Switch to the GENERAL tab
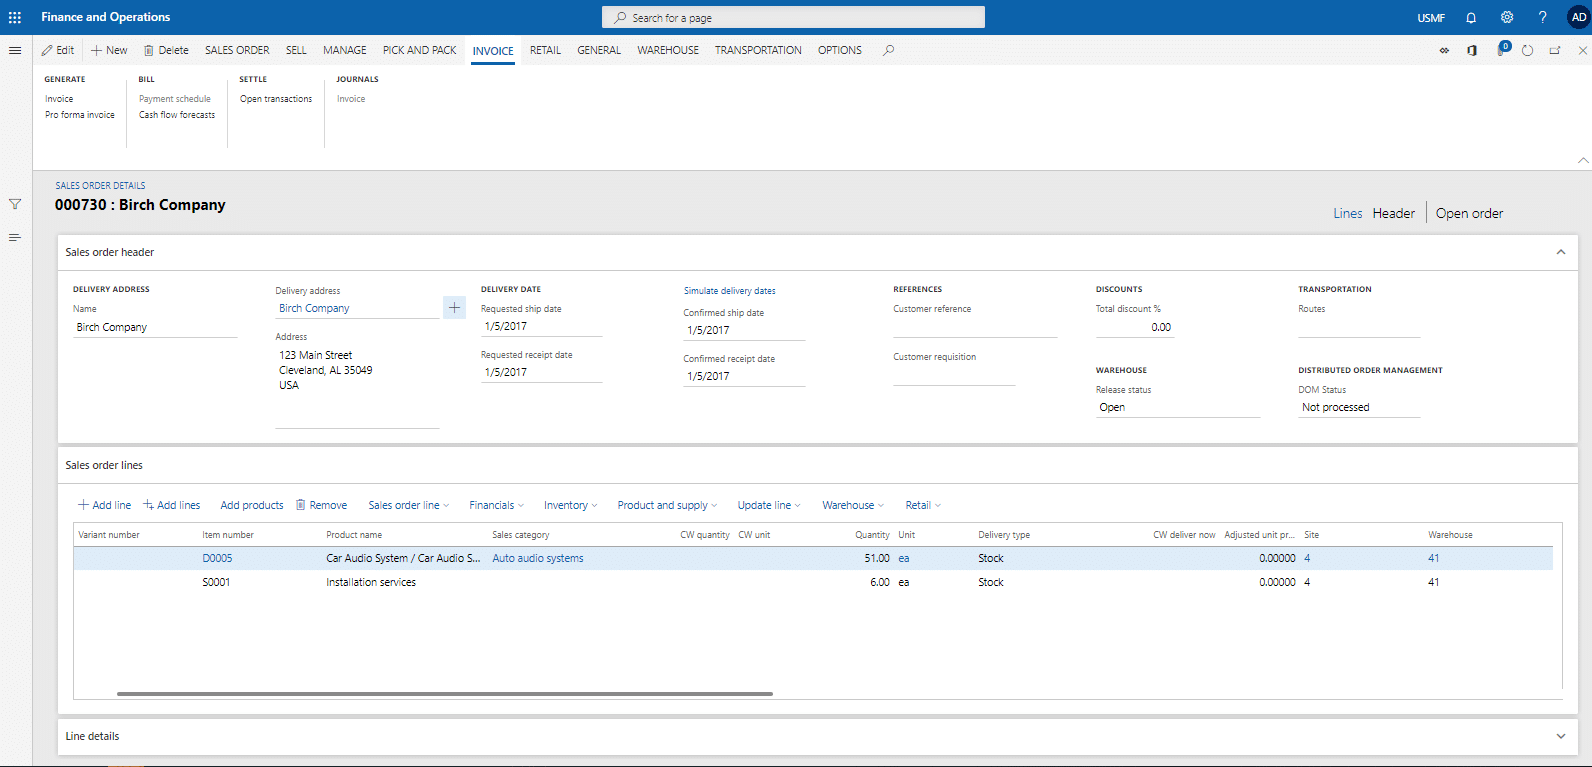1592x767 pixels. tap(599, 50)
